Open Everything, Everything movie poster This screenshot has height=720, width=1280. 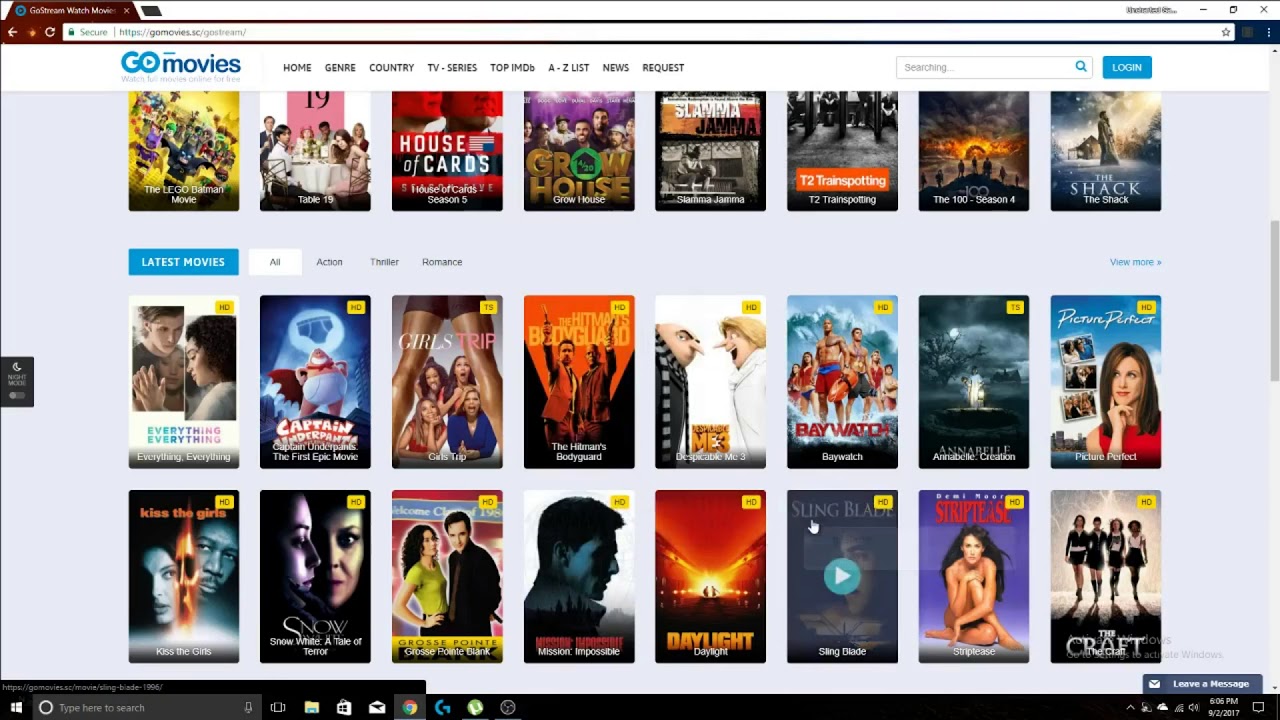coord(184,382)
